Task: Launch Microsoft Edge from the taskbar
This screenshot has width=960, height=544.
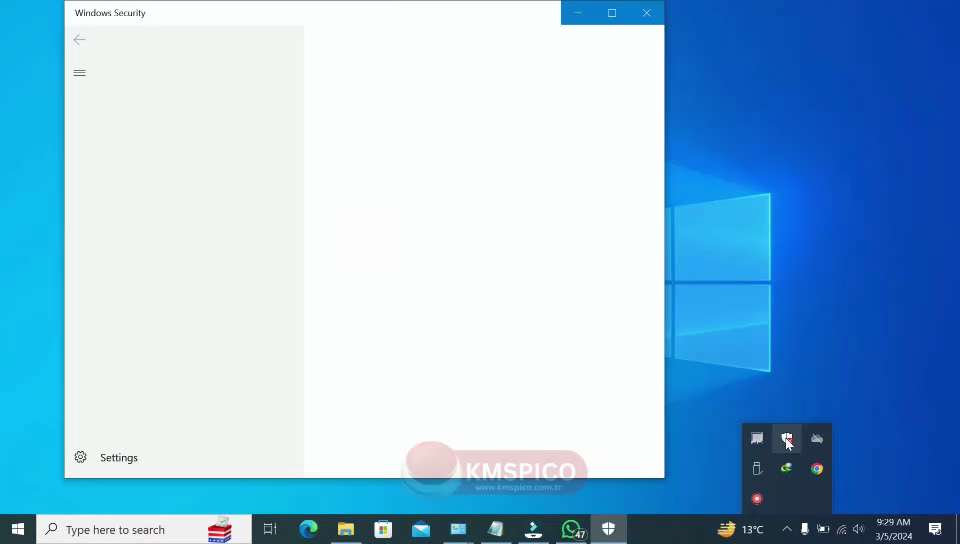Action: 308,529
